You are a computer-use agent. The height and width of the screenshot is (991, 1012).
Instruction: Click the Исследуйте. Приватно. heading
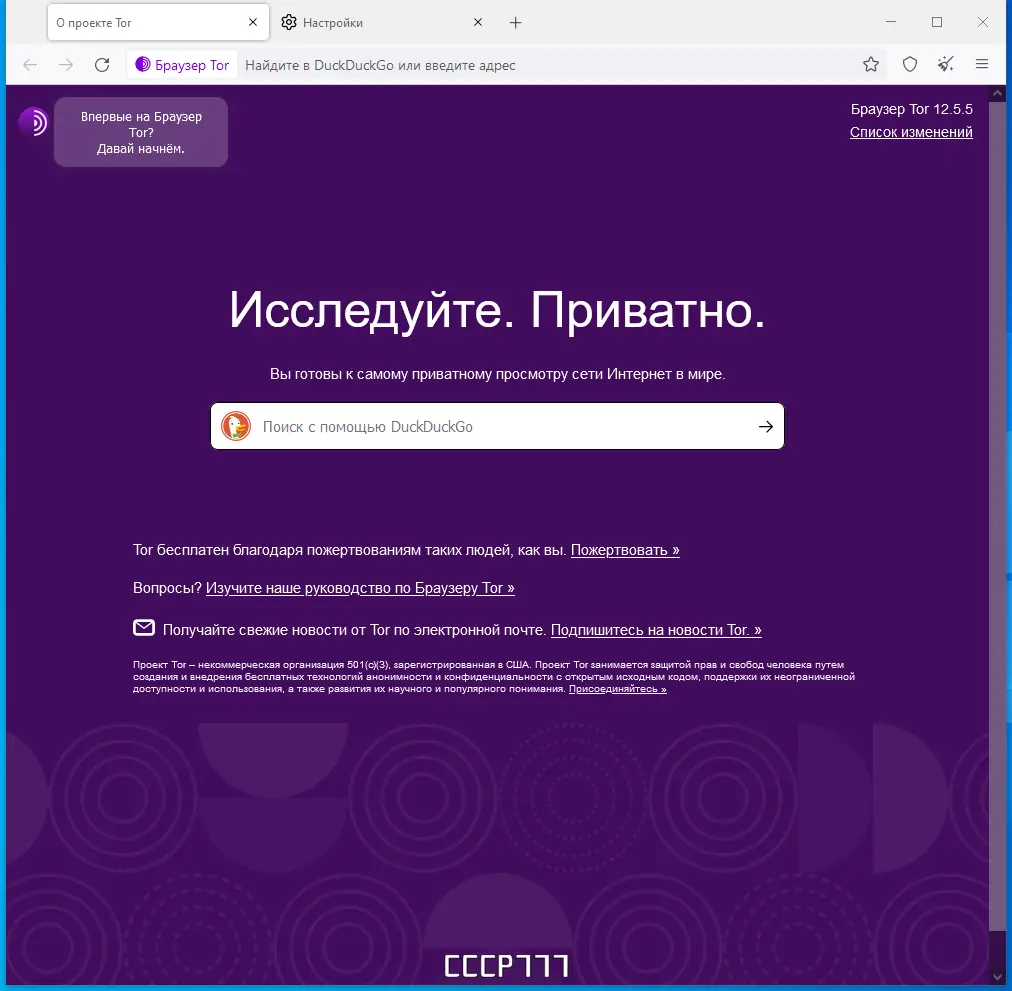(x=497, y=310)
